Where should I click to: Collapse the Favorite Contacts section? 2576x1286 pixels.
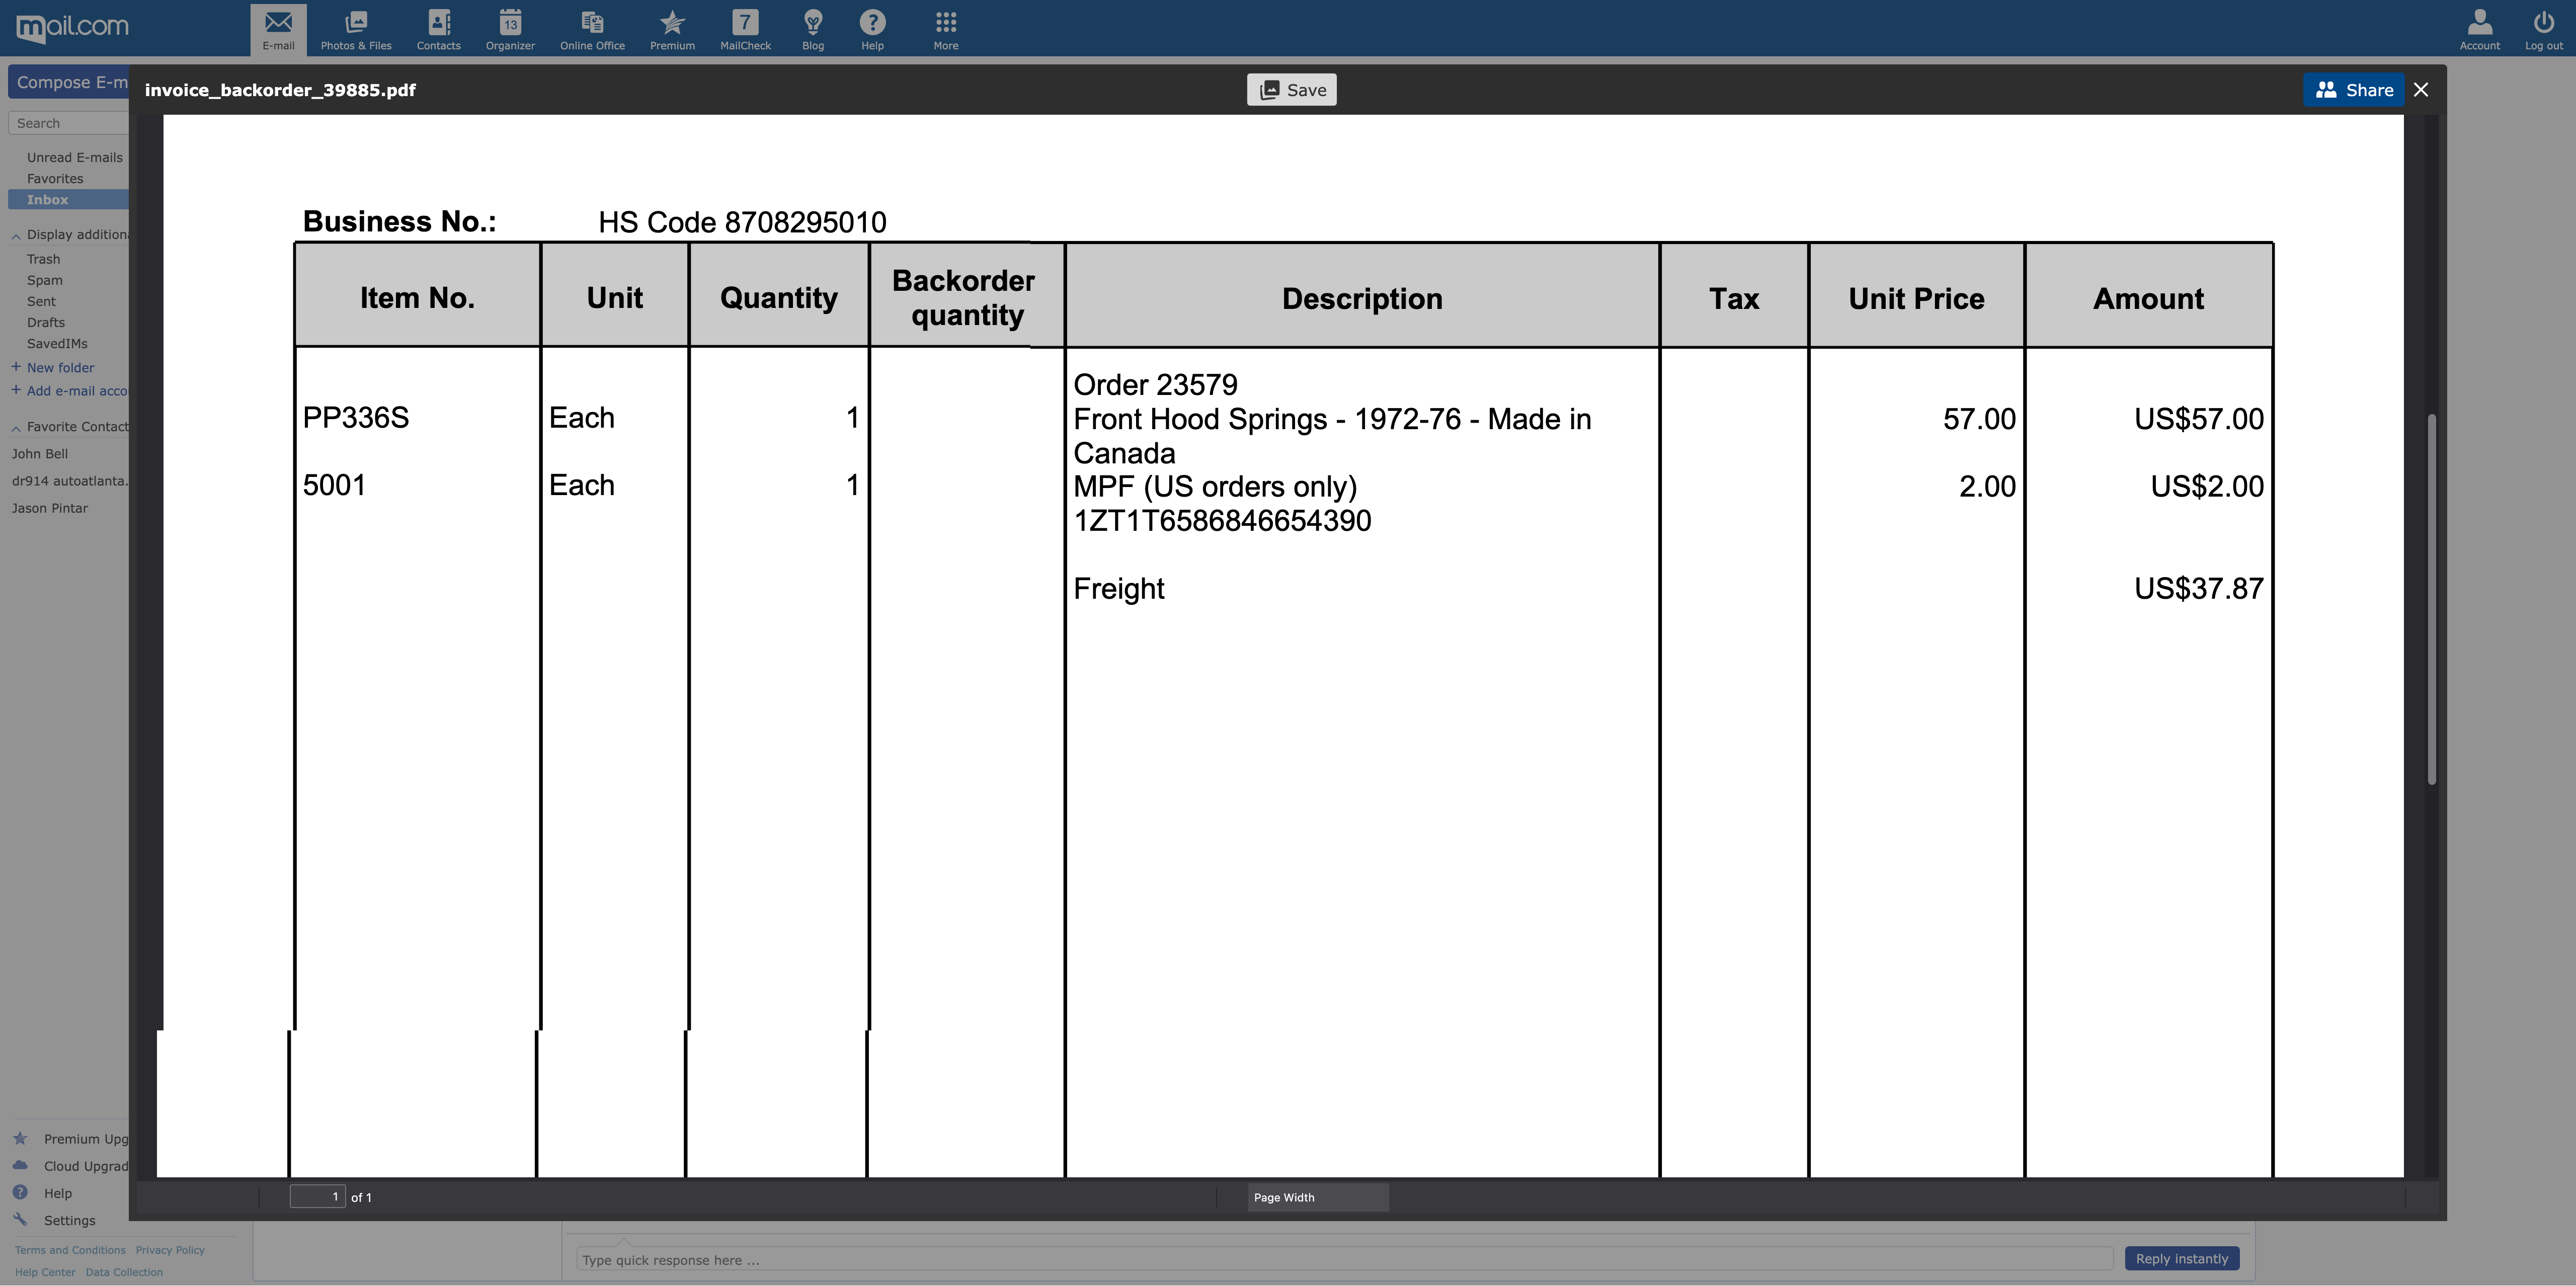(x=17, y=428)
